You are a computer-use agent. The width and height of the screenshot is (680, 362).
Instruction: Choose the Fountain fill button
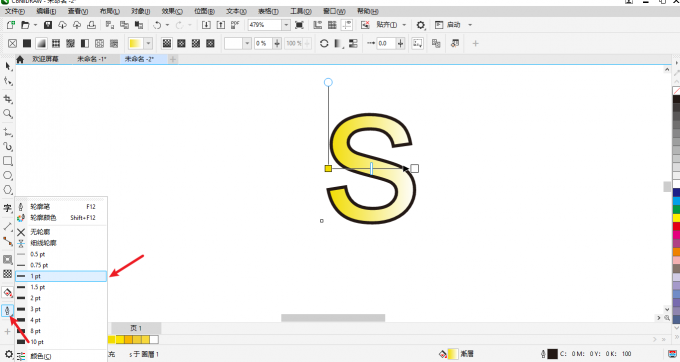coord(41,43)
